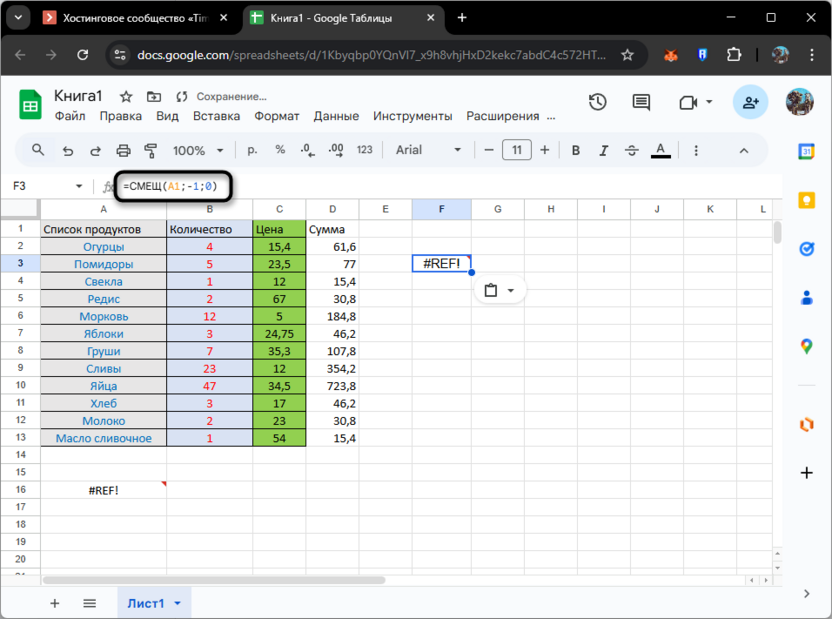Viewport: 832px width, 619px height.
Task: Increase font size plus button
Action: point(545,150)
